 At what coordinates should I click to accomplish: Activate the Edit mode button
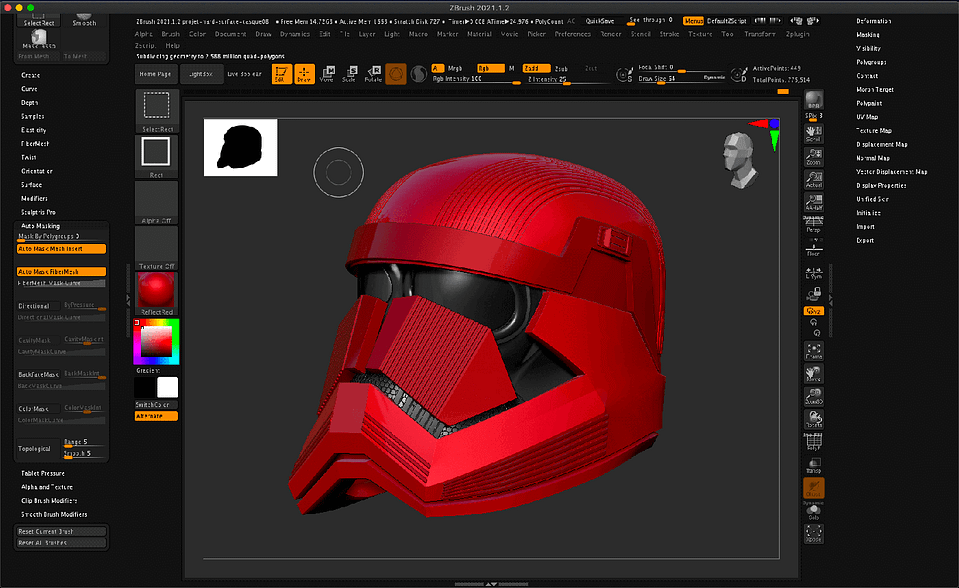tap(281, 73)
